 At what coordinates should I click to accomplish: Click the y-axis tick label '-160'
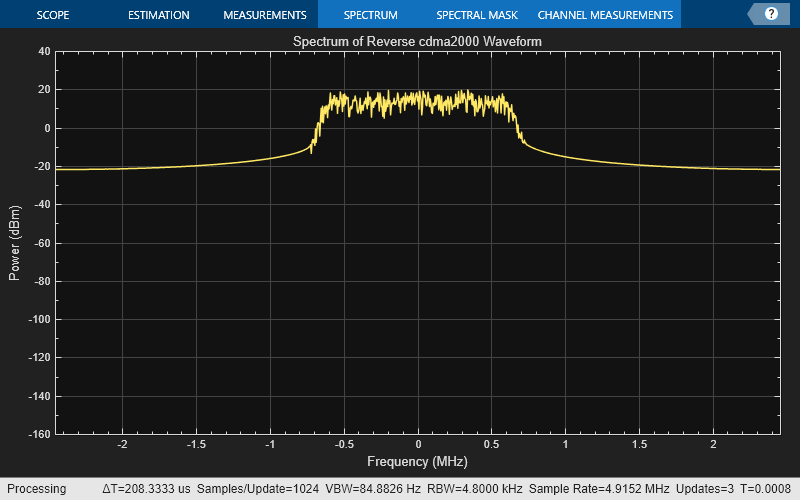coord(39,434)
